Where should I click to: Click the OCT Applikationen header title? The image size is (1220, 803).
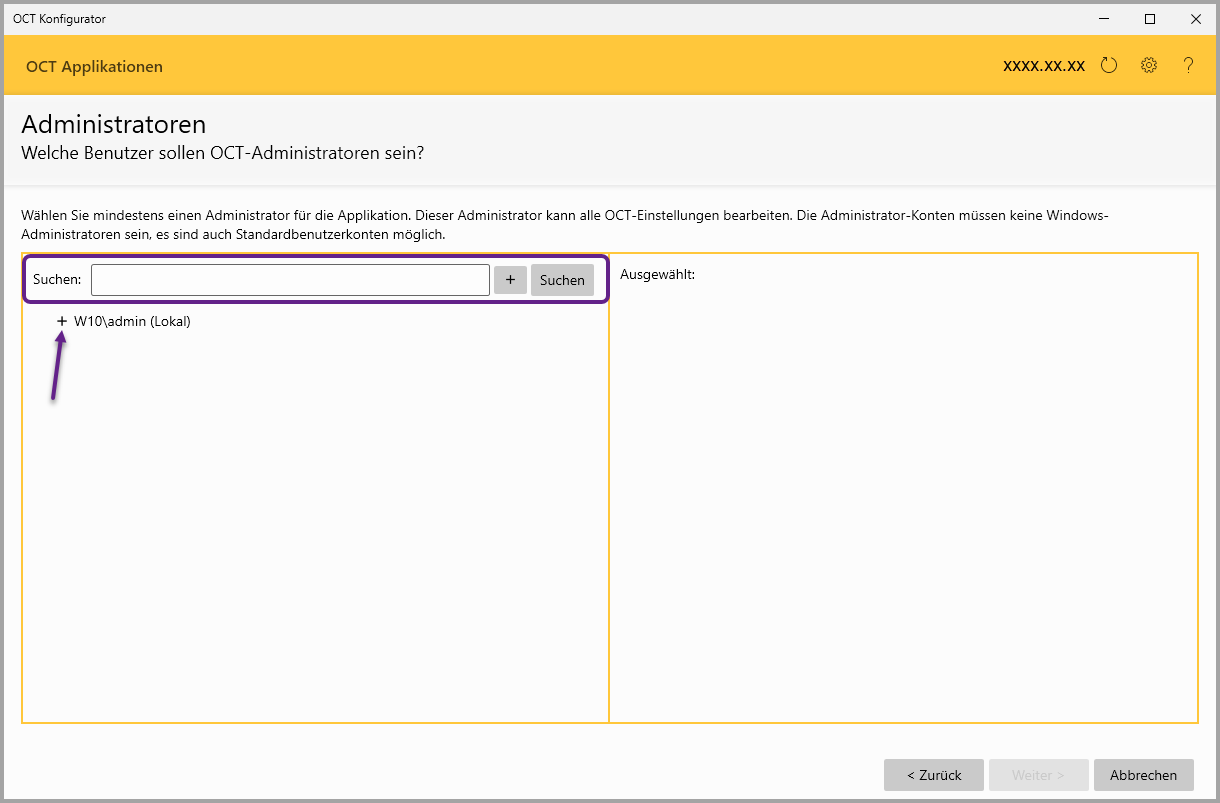coord(94,67)
